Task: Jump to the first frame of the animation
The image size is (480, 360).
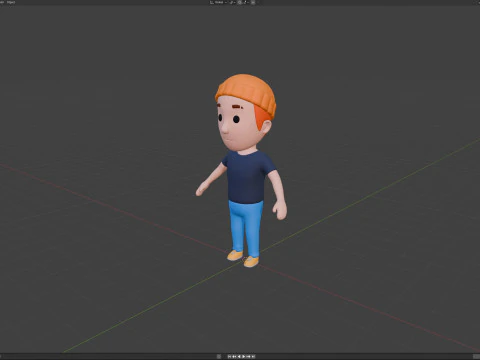Action: point(229,357)
